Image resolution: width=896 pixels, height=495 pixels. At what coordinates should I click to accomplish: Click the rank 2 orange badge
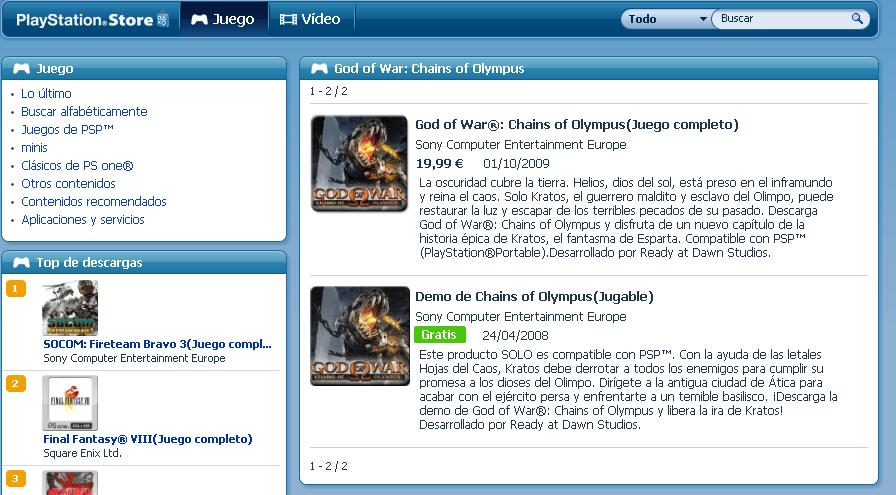coord(15,384)
